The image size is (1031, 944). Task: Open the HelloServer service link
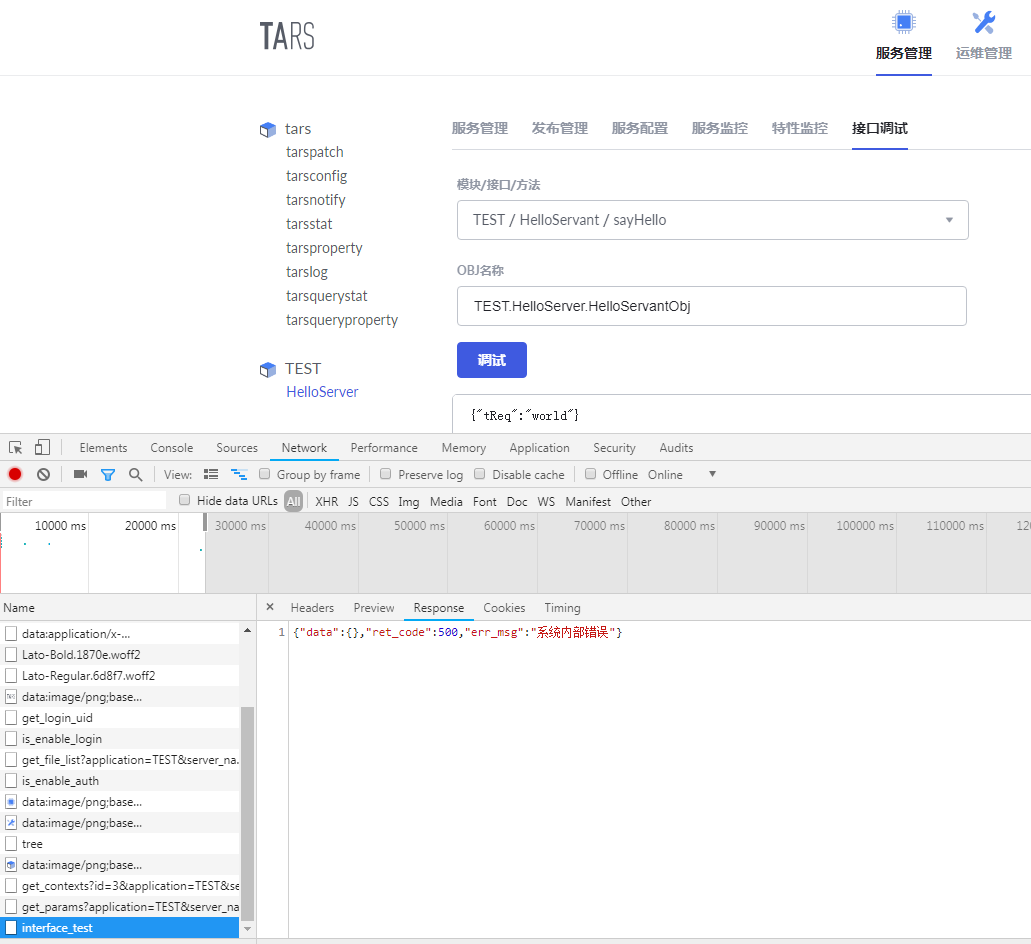point(322,391)
